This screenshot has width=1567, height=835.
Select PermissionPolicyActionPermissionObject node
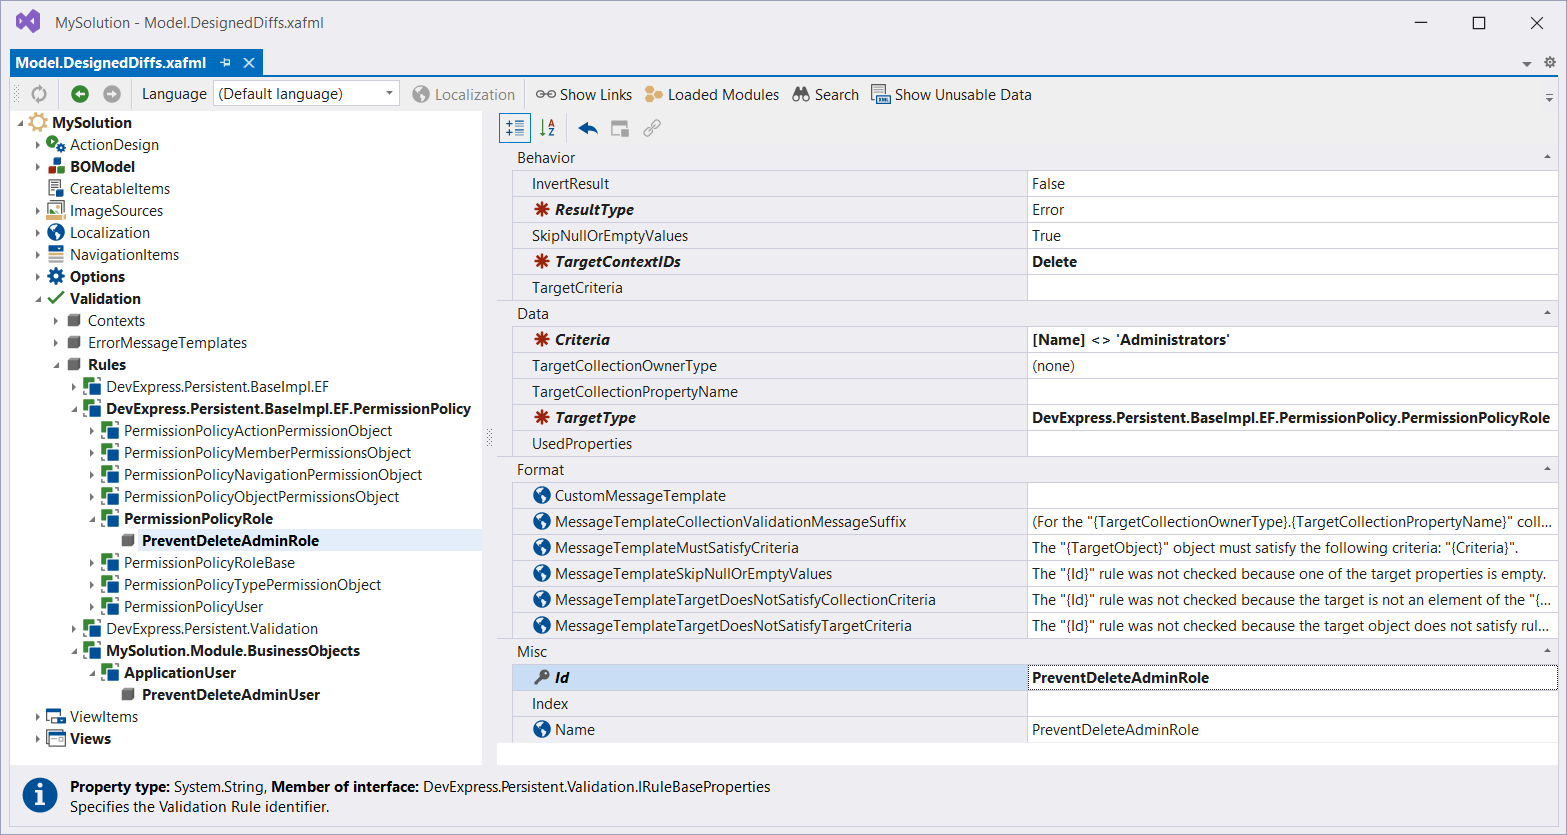pyautogui.click(x=258, y=431)
